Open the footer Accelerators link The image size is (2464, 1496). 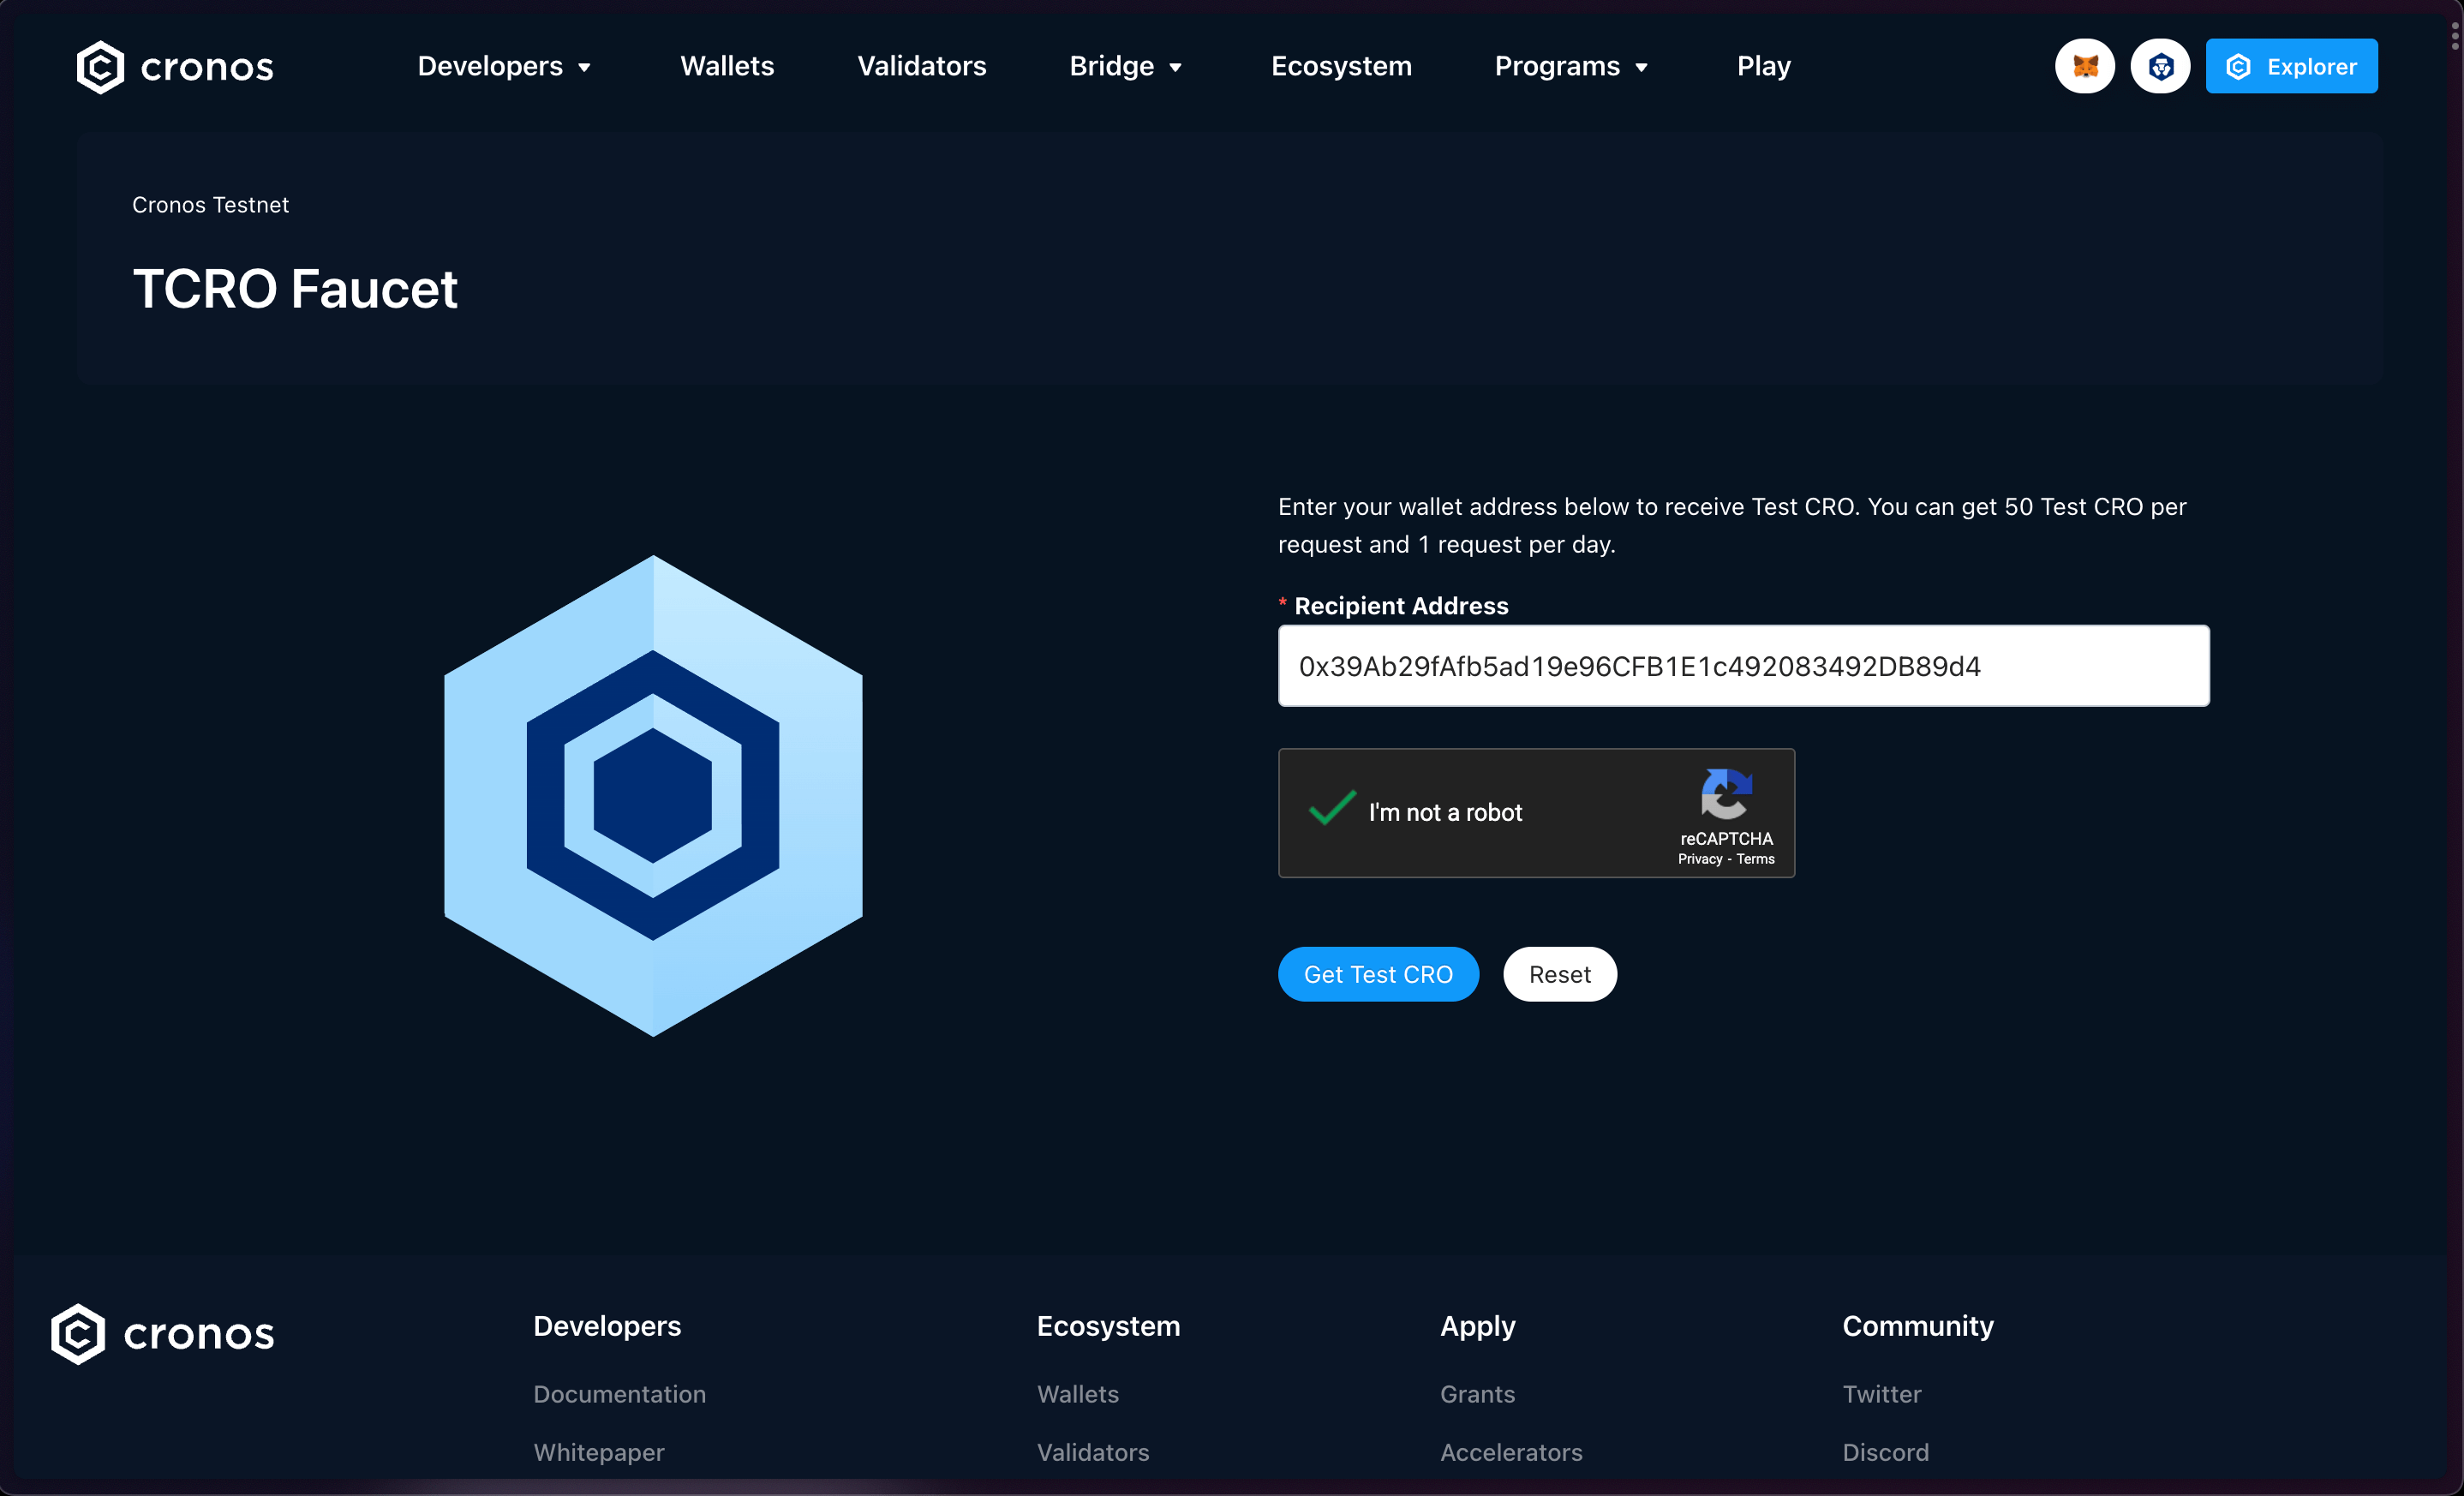pyautogui.click(x=1511, y=1452)
